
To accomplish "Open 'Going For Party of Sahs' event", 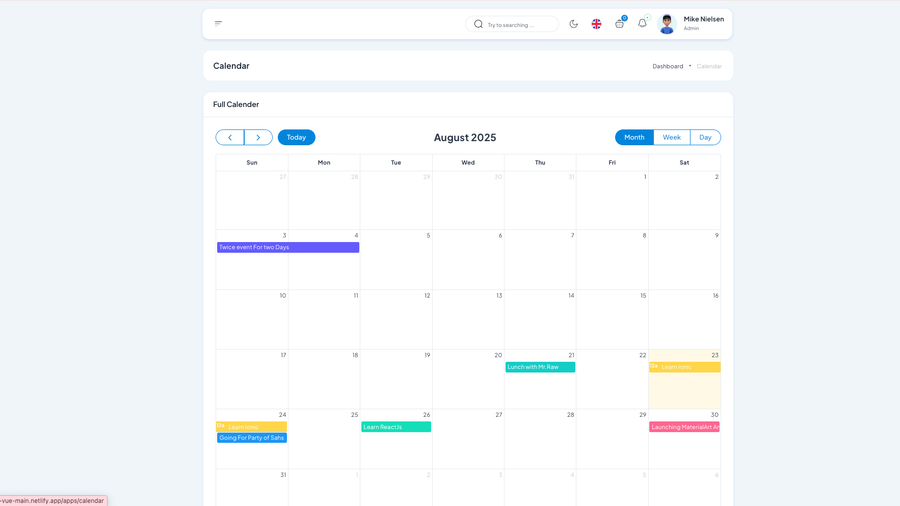I will click(252, 438).
